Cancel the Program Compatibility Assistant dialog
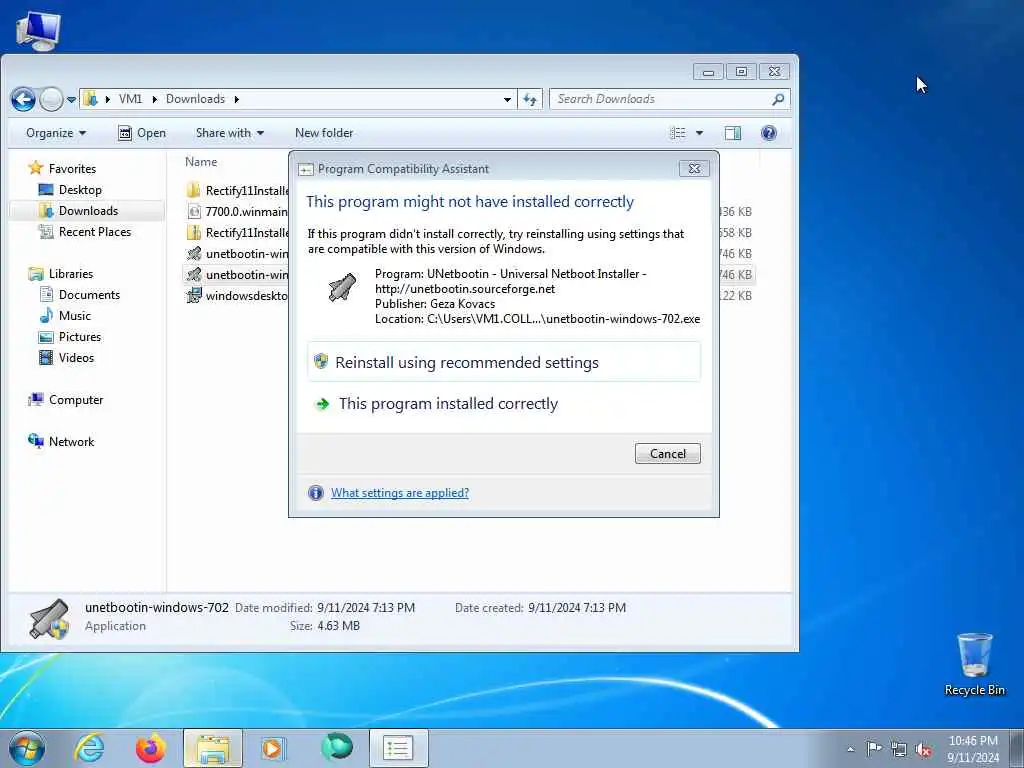The width and height of the screenshot is (1024, 768). [x=667, y=453]
